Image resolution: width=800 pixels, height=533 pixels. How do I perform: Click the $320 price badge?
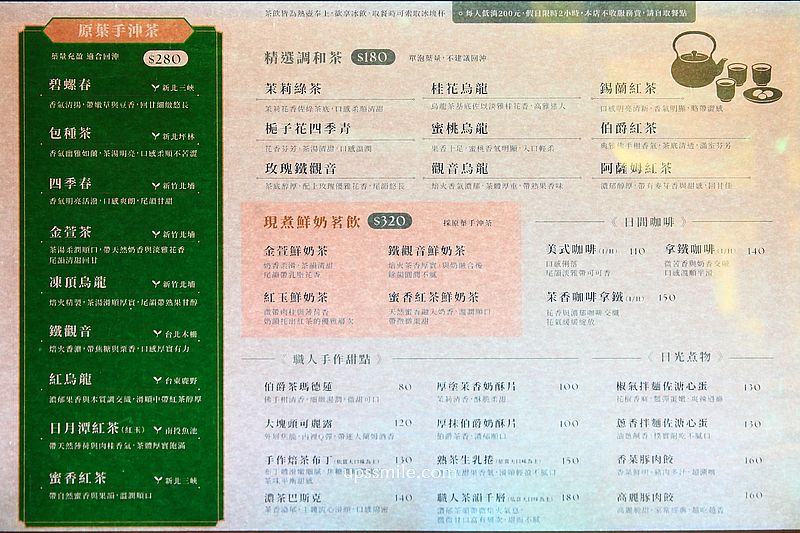(x=387, y=222)
